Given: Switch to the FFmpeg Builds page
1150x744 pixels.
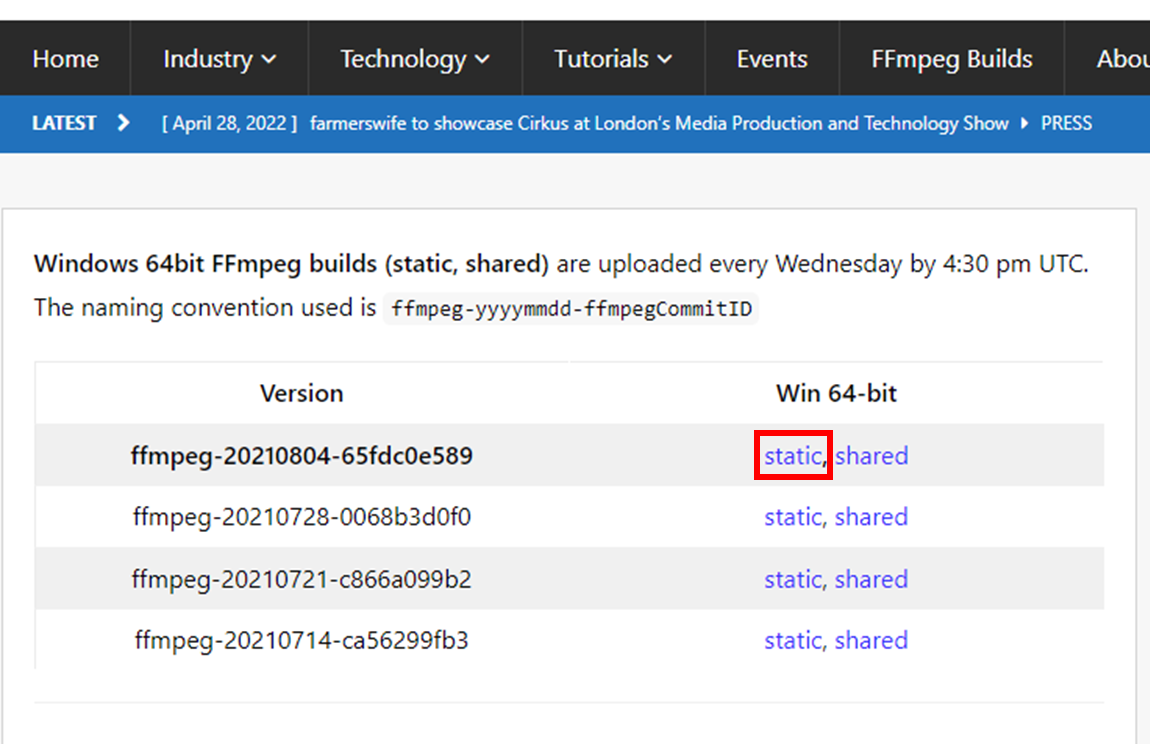Looking at the screenshot, I should [x=951, y=58].
